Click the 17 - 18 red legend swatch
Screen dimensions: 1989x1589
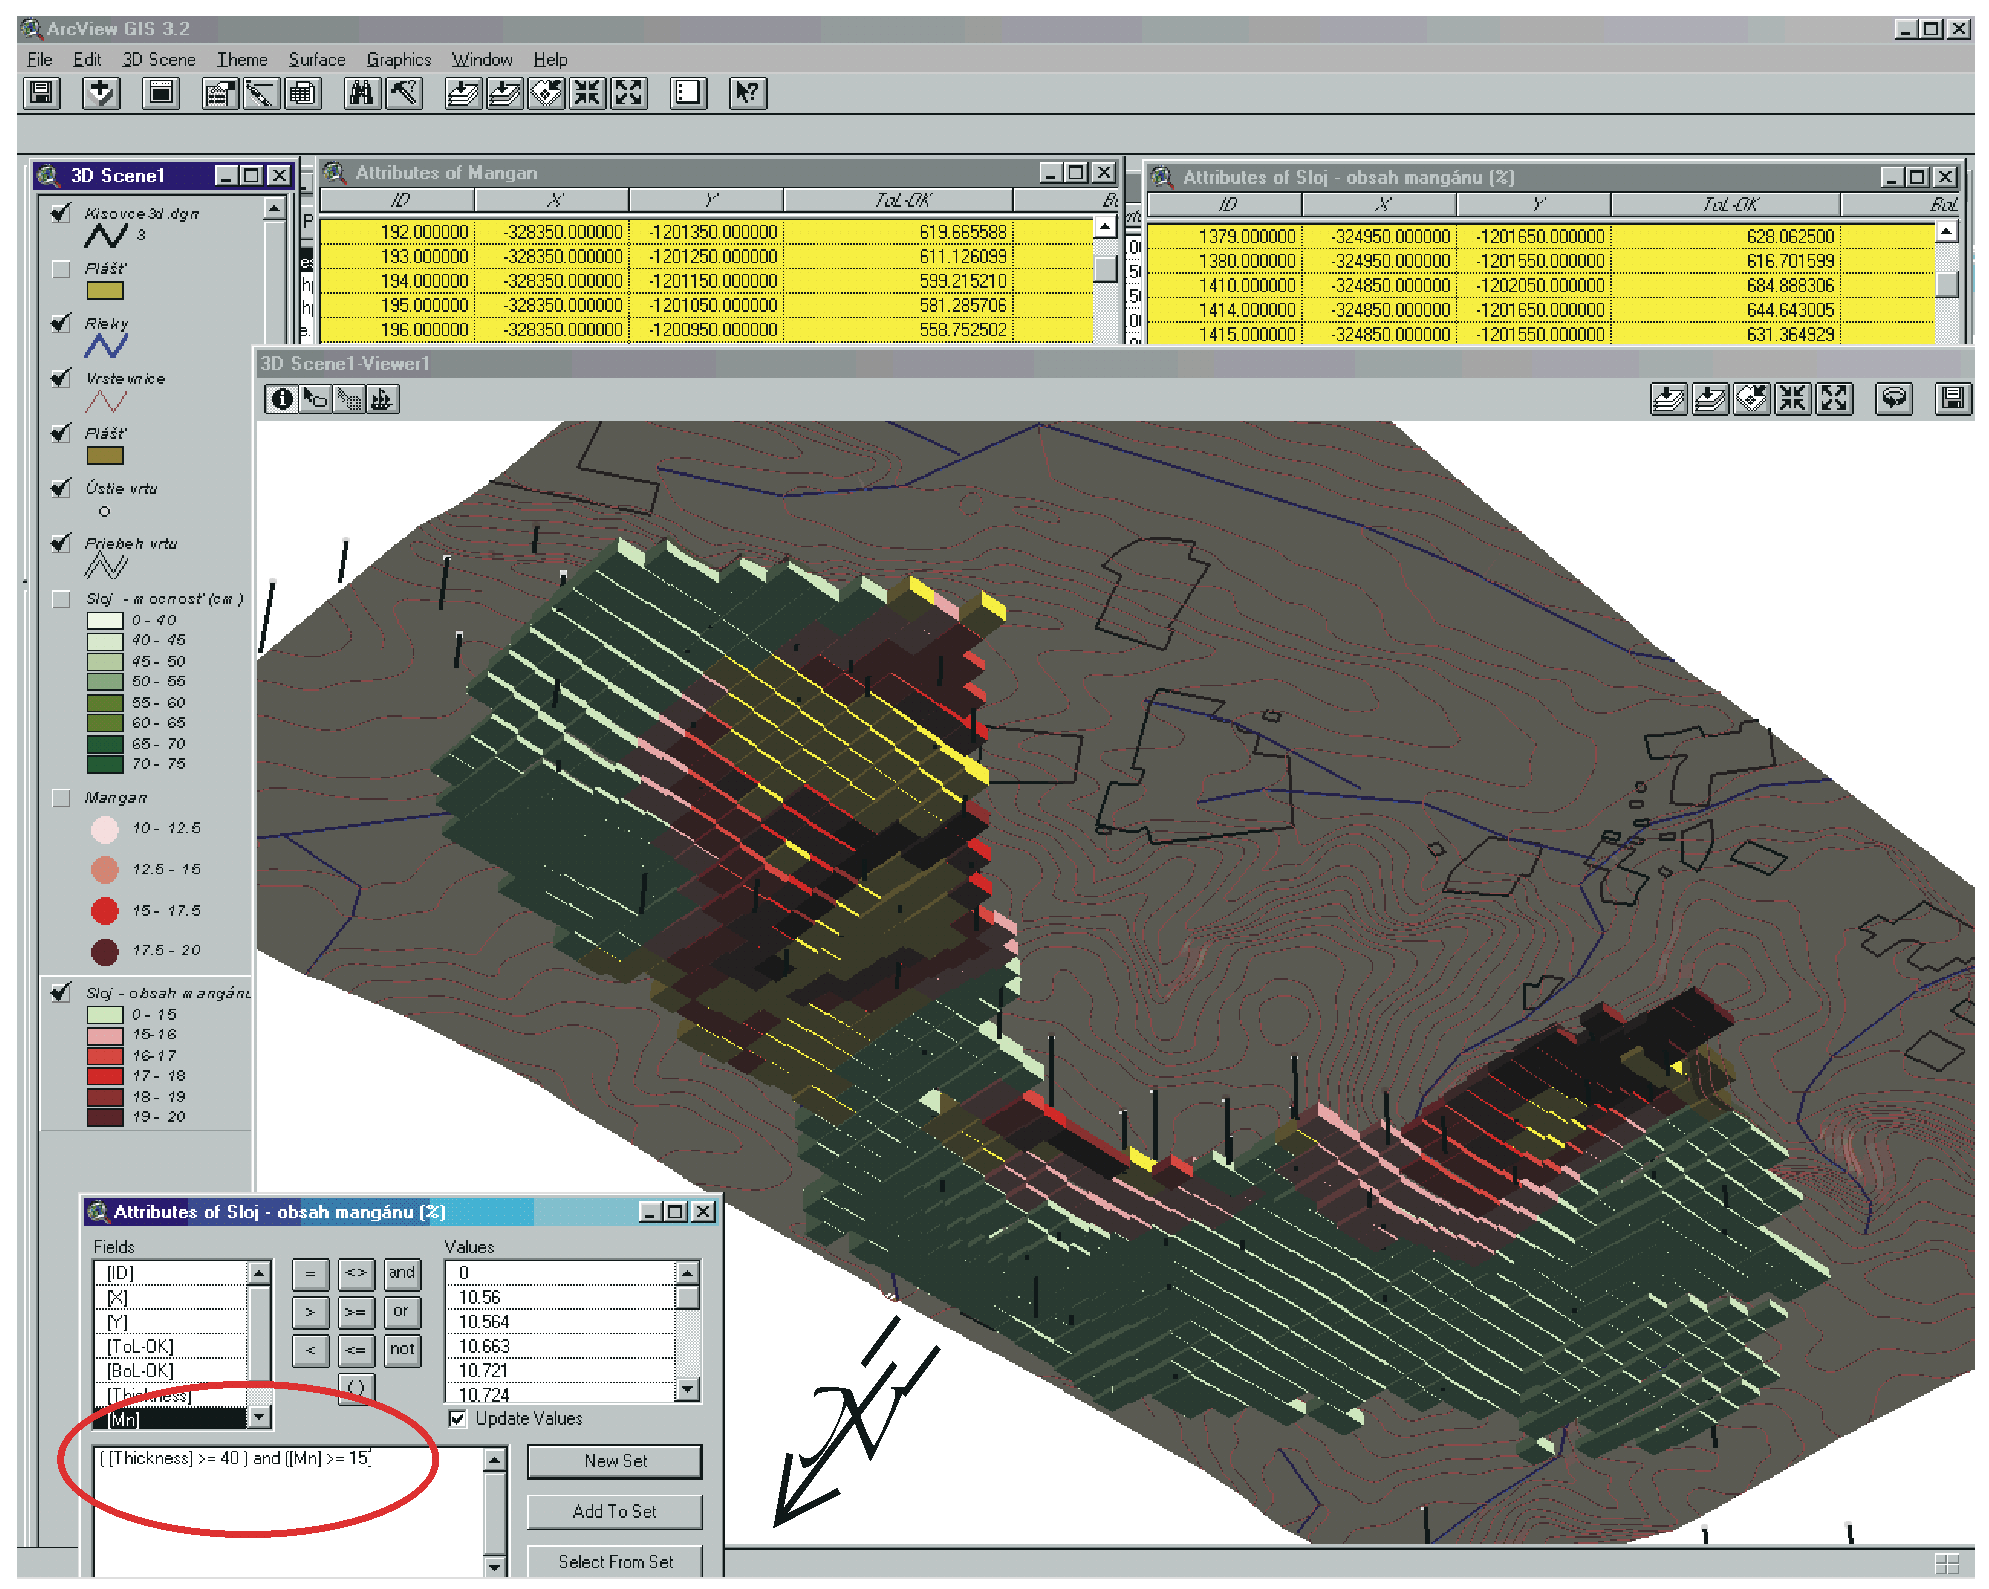point(105,1076)
